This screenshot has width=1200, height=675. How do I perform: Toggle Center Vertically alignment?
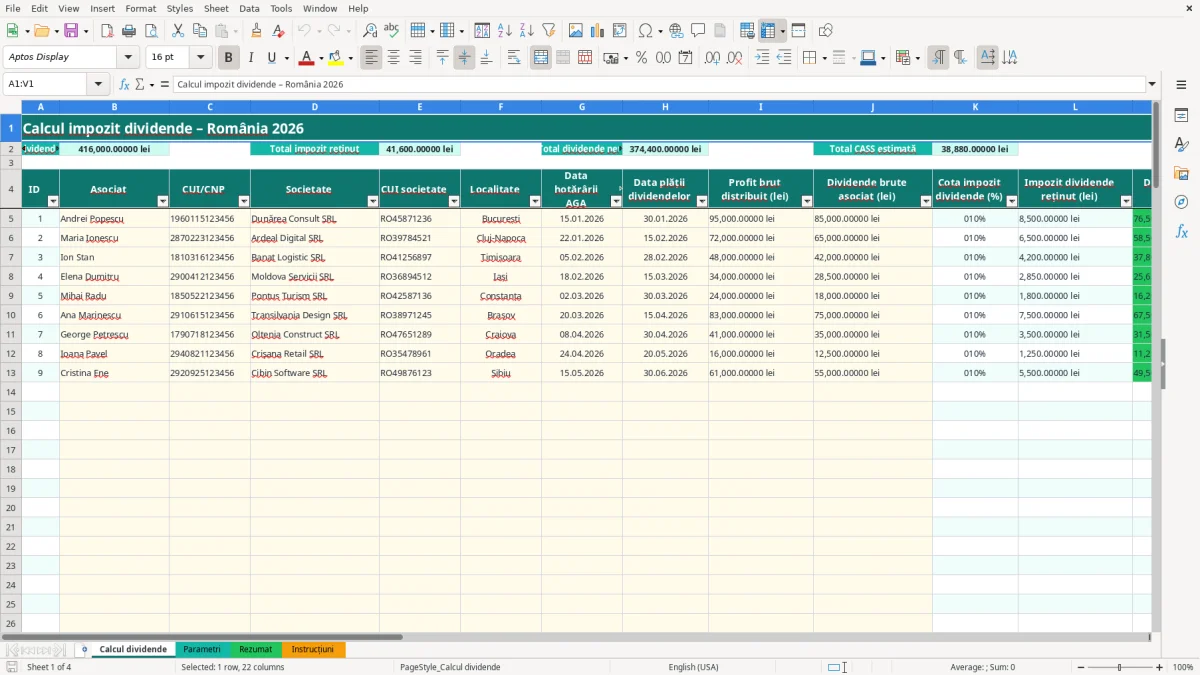(464, 58)
